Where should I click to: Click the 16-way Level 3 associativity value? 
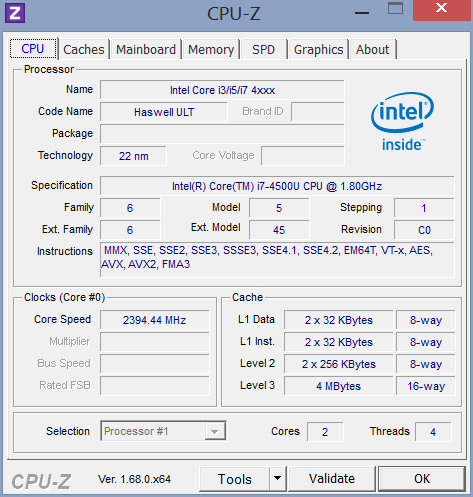(426, 386)
